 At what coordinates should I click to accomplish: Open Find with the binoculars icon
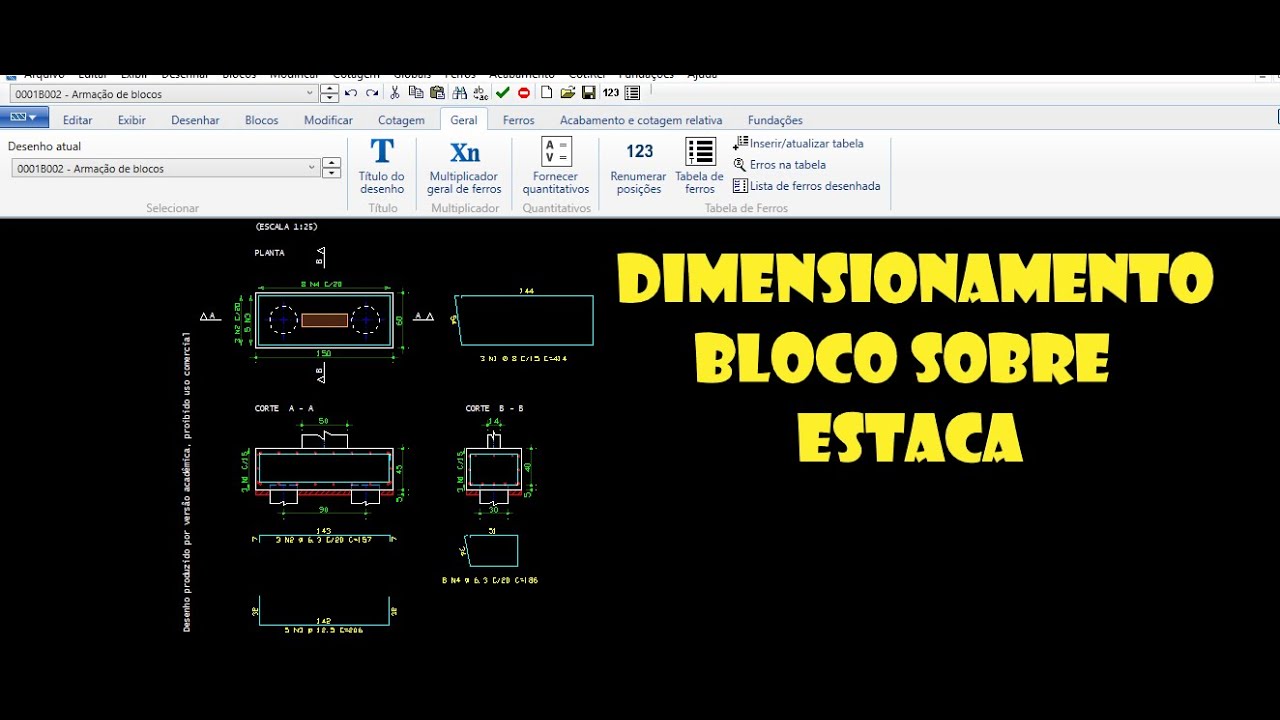click(x=459, y=93)
